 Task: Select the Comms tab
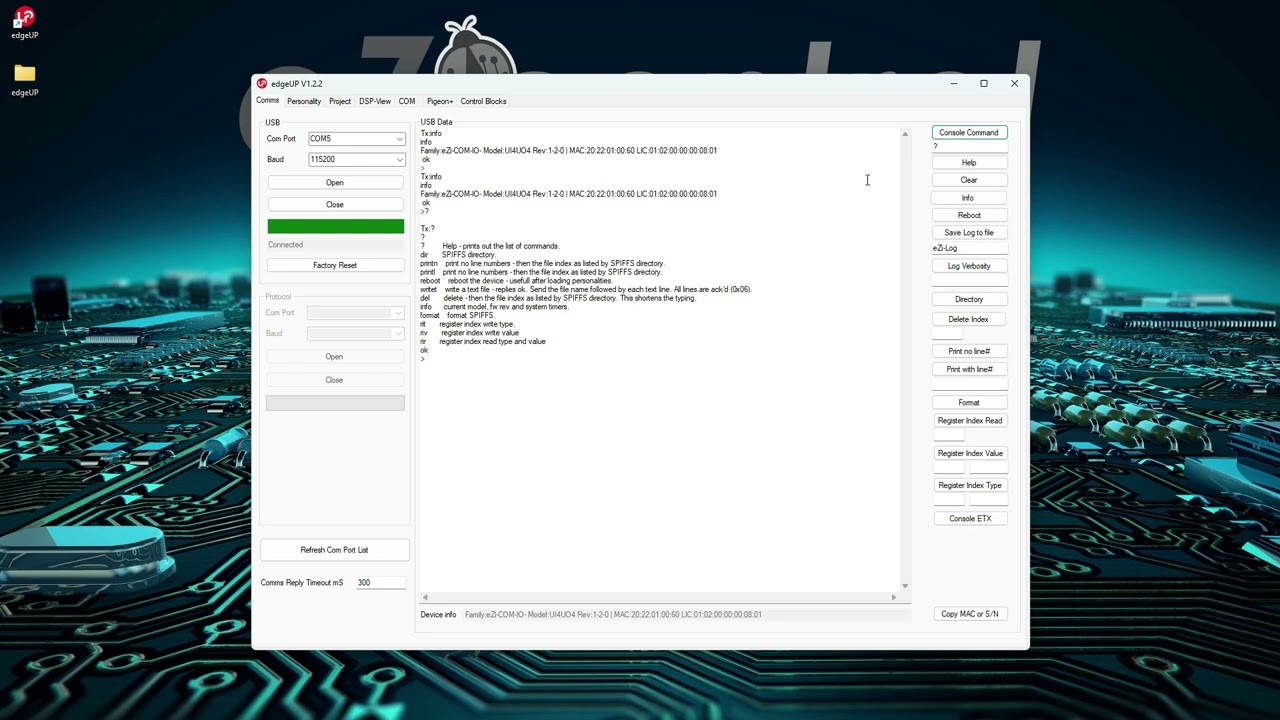point(267,101)
